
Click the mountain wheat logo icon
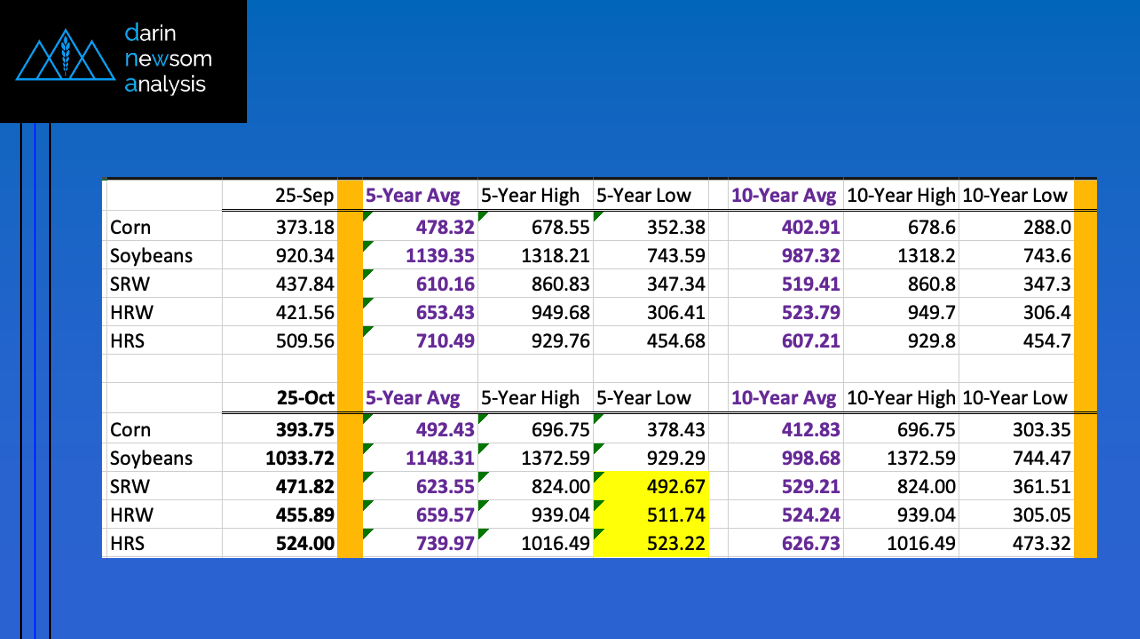point(66,60)
